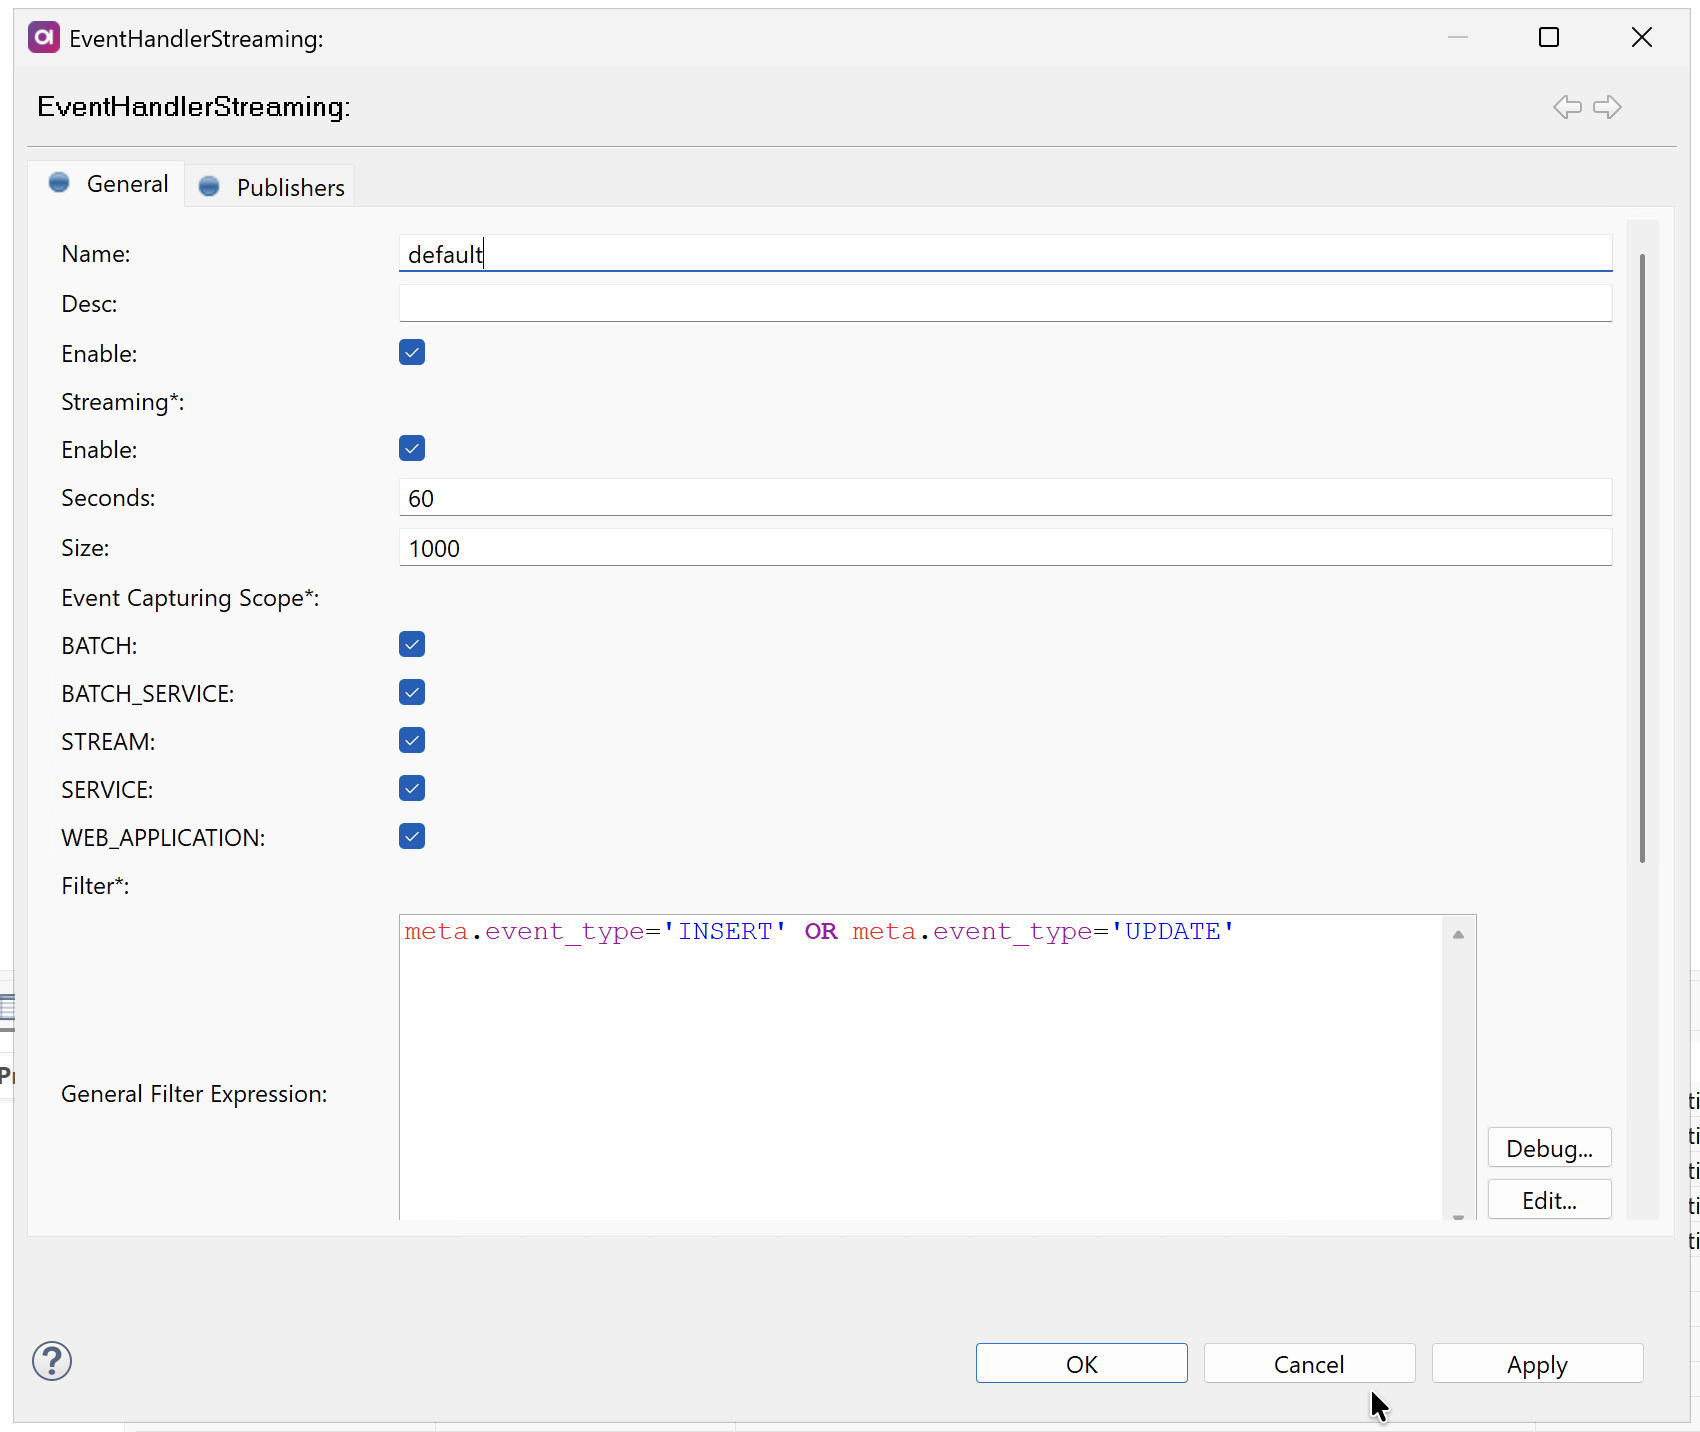Click the Size field showing 1000
The height and width of the screenshot is (1432, 1700).
tap(1005, 548)
